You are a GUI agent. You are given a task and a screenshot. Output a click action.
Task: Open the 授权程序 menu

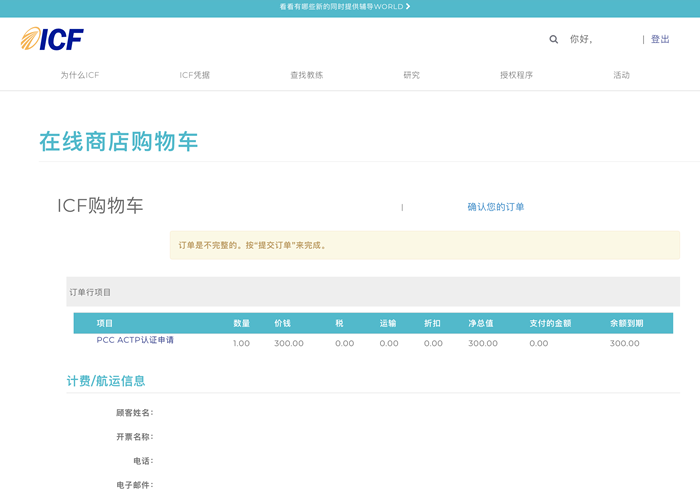(x=516, y=75)
